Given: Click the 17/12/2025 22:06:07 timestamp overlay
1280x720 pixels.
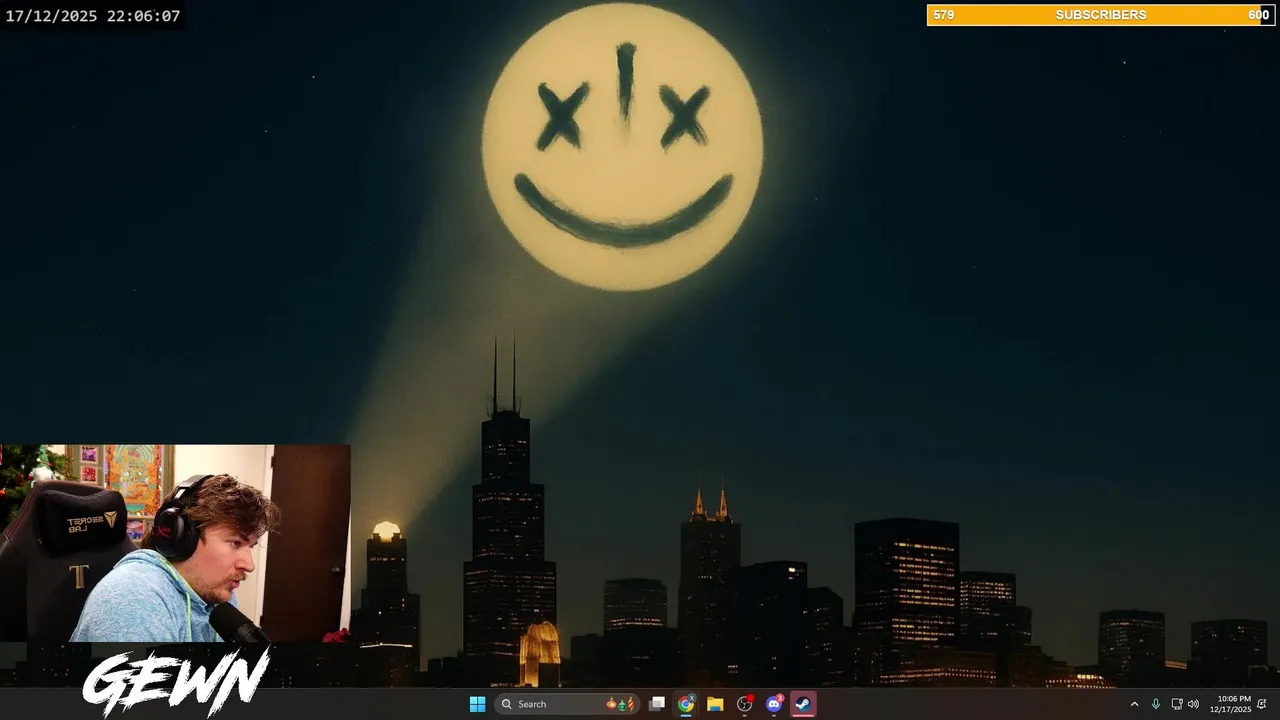Looking at the screenshot, I should [93, 16].
